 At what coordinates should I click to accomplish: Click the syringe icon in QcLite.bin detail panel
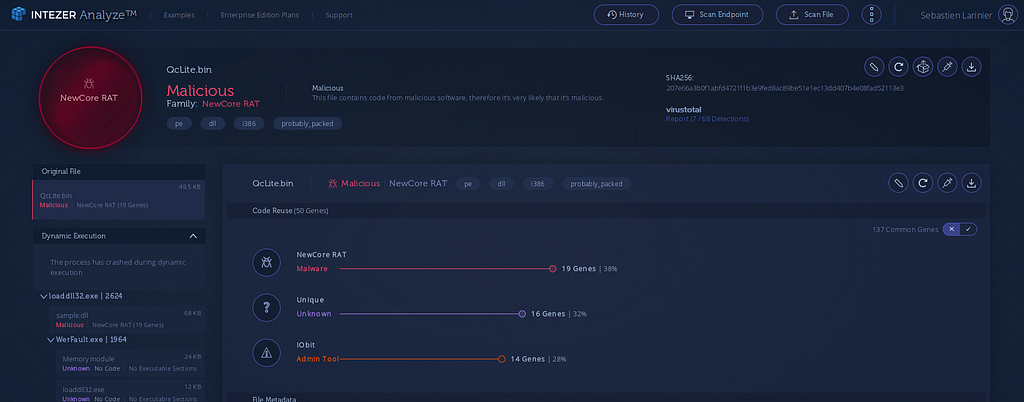pos(947,183)
